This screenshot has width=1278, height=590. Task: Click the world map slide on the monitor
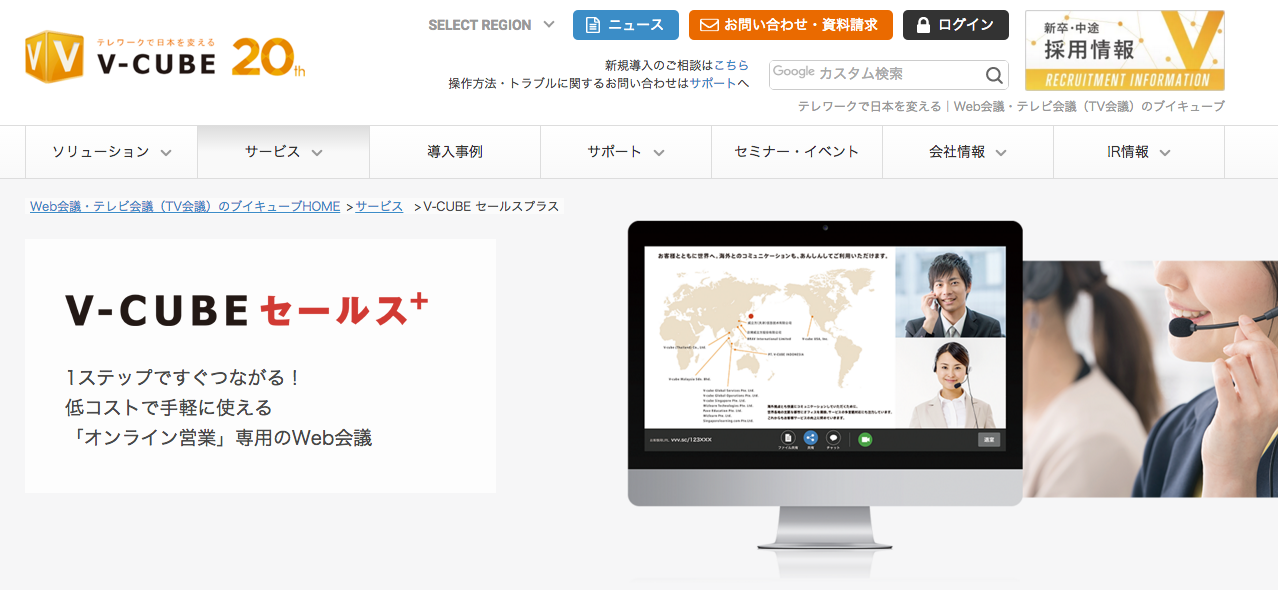point(769,337)
